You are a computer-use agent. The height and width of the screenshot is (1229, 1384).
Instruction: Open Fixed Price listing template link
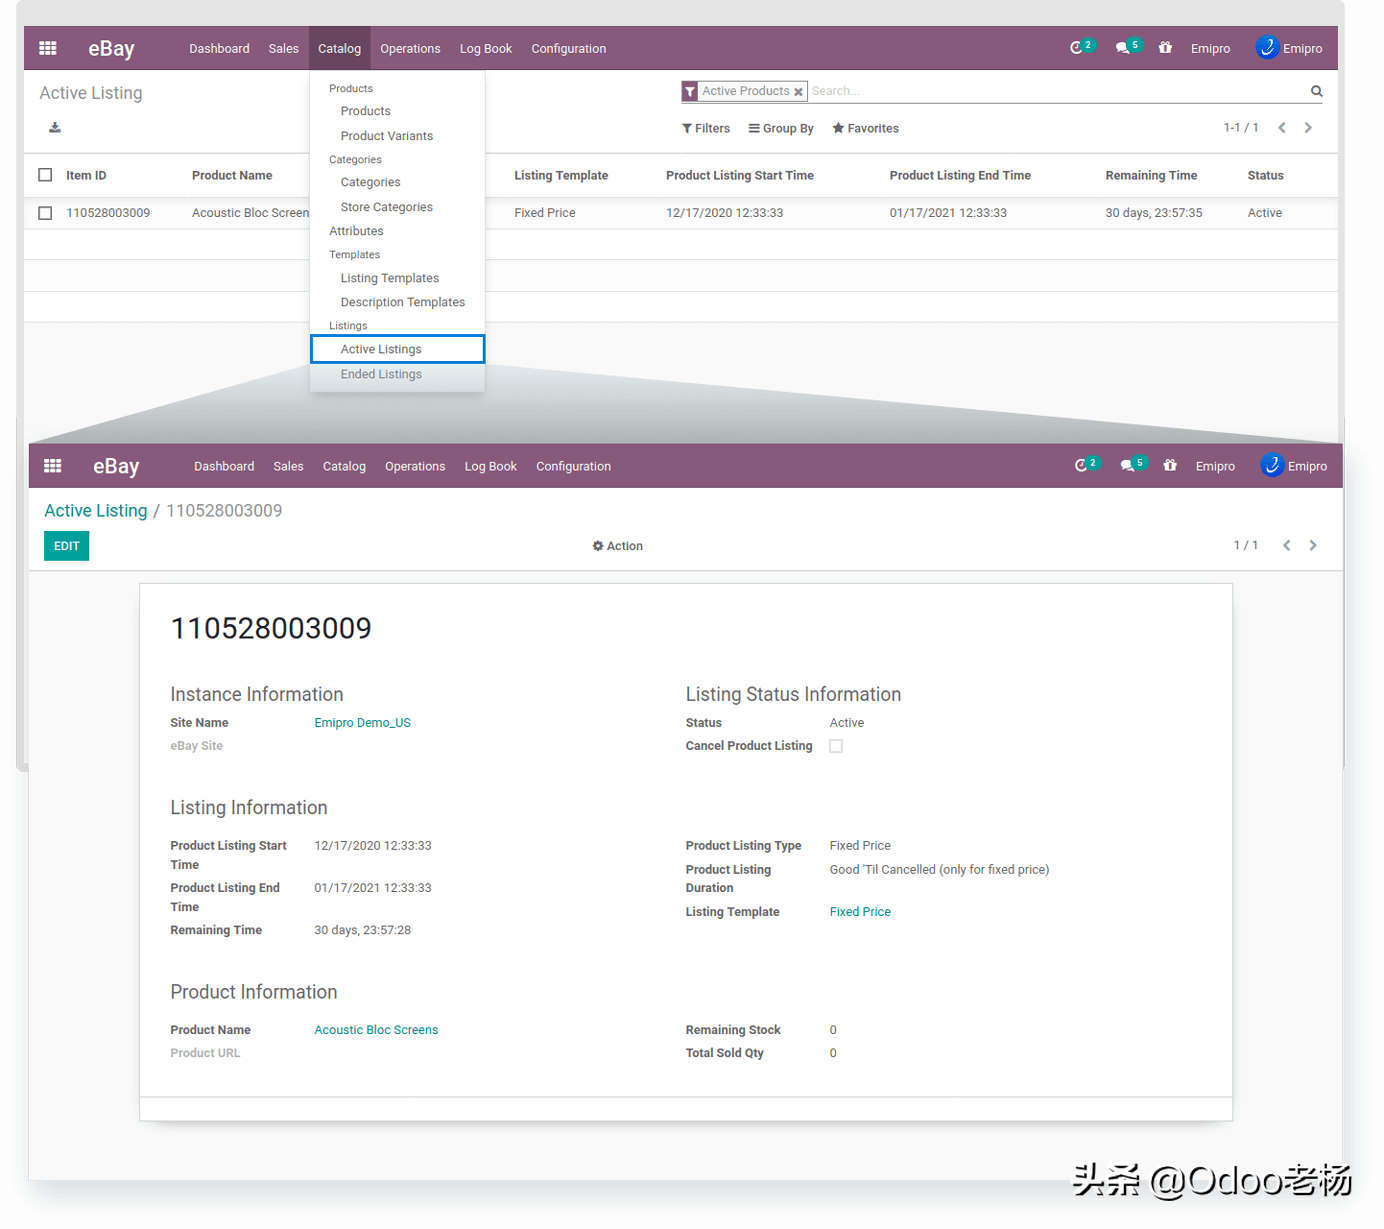[x=860, y=912]
